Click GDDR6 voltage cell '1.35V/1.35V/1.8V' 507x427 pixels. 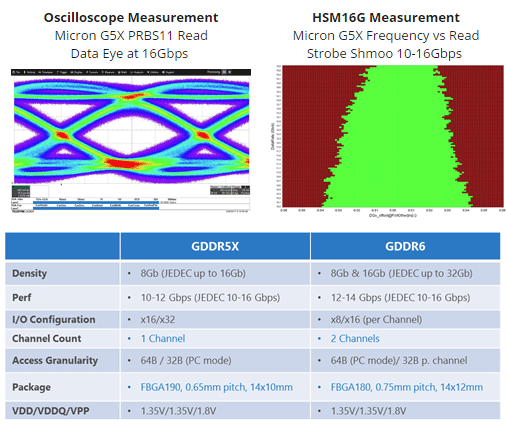[405, 410]
